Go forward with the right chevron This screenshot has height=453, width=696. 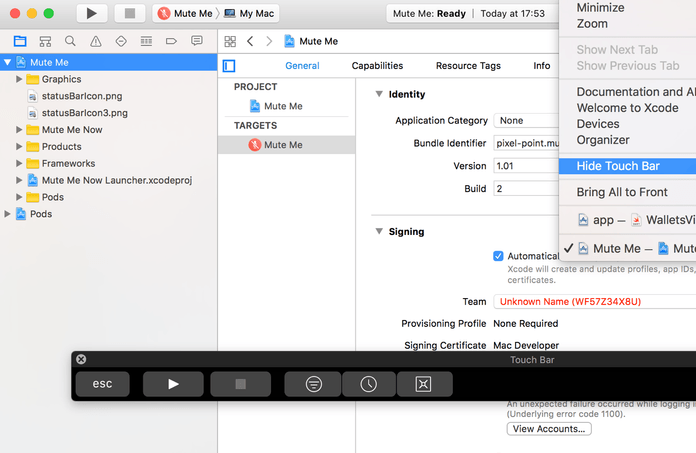[x=269, y=41]
